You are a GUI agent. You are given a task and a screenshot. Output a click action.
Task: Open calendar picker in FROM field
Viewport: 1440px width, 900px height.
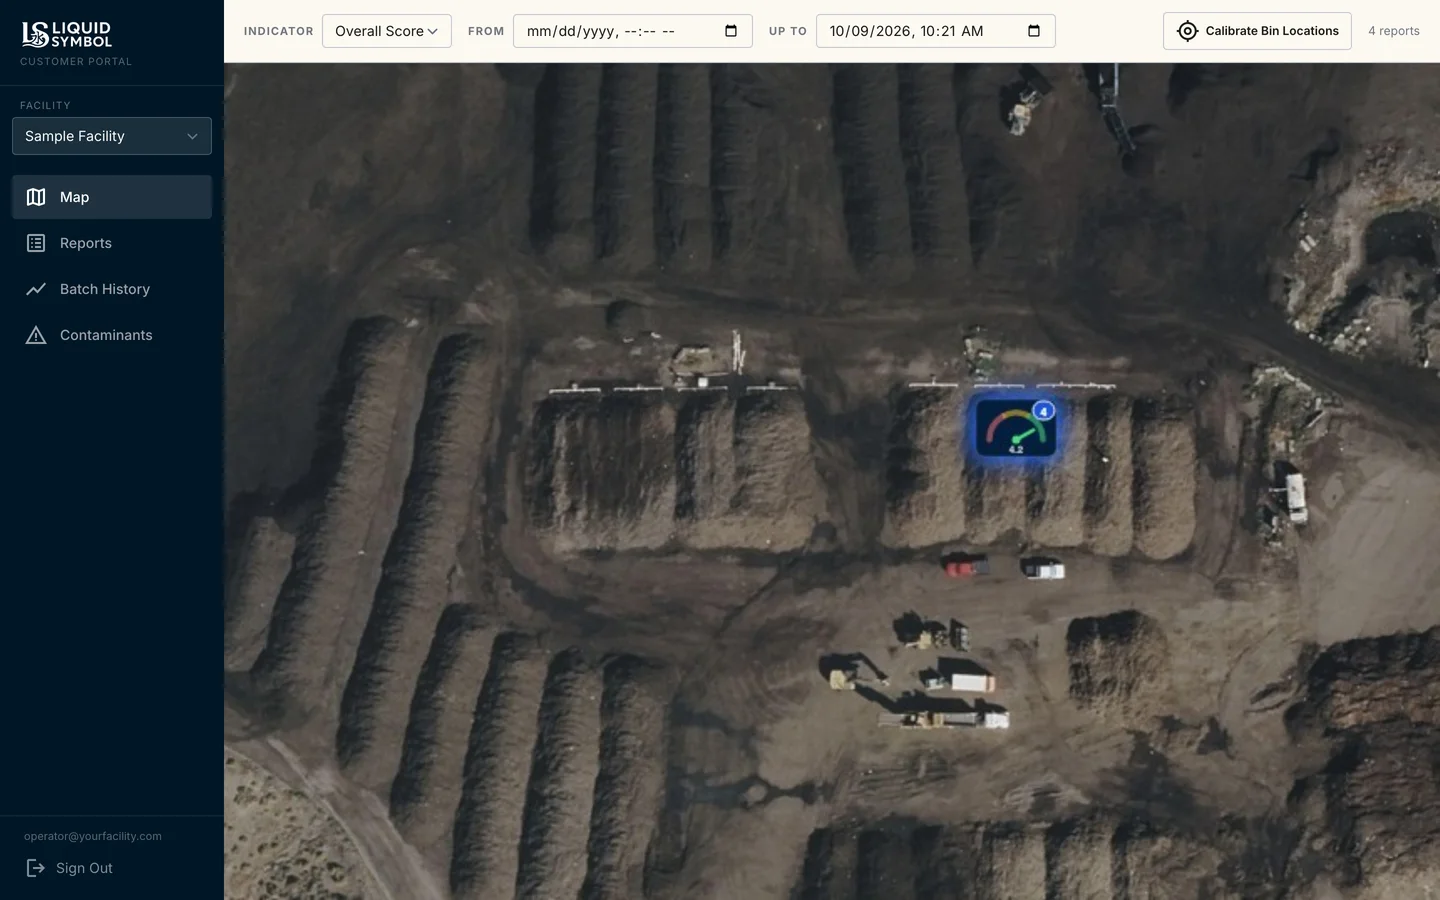tap(731, 31)
